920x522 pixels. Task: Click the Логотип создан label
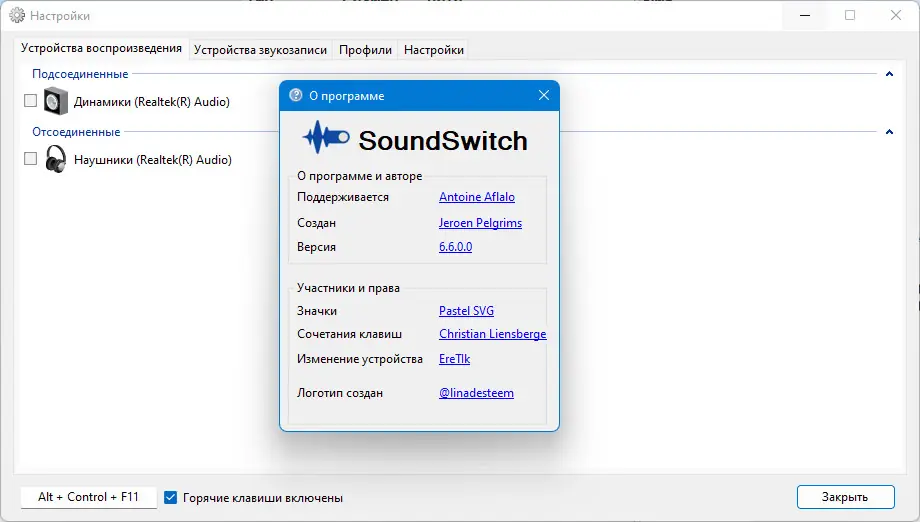340,393
